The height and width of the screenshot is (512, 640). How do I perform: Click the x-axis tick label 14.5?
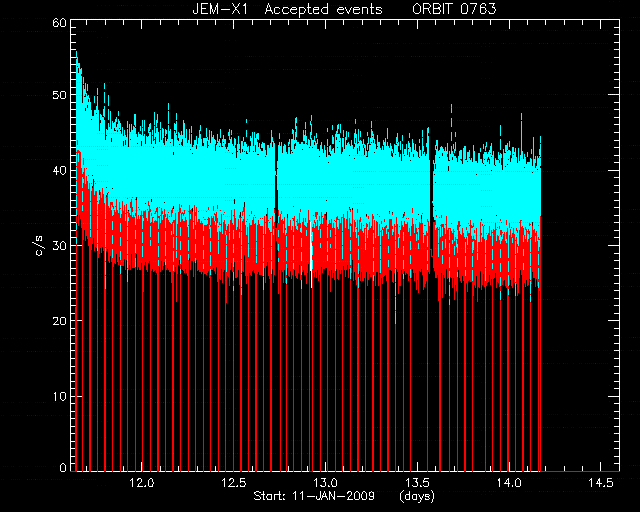coord(601,483)
